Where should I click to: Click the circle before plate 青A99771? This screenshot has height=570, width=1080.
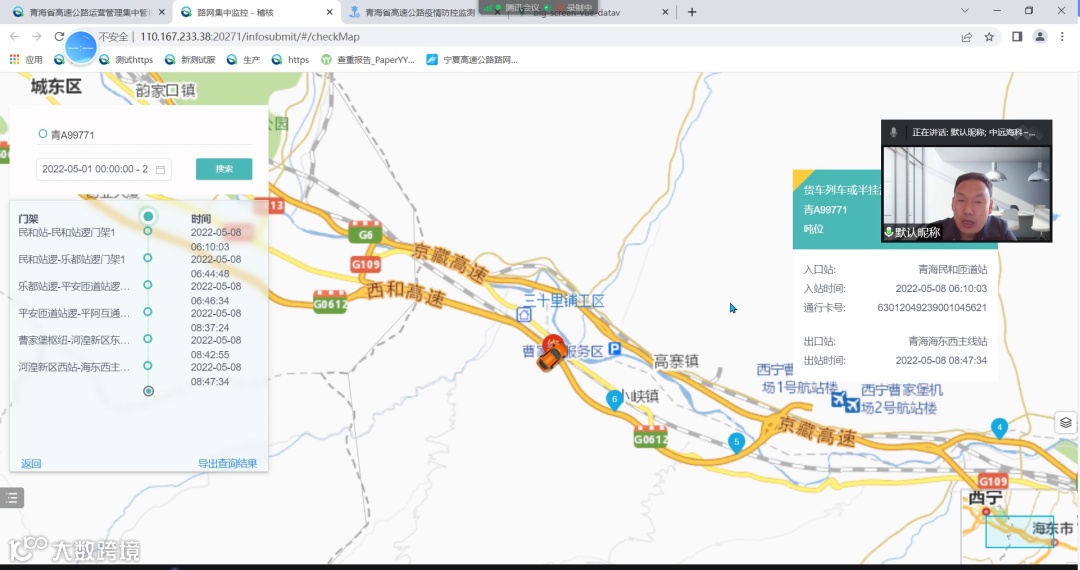pos(43,134)
